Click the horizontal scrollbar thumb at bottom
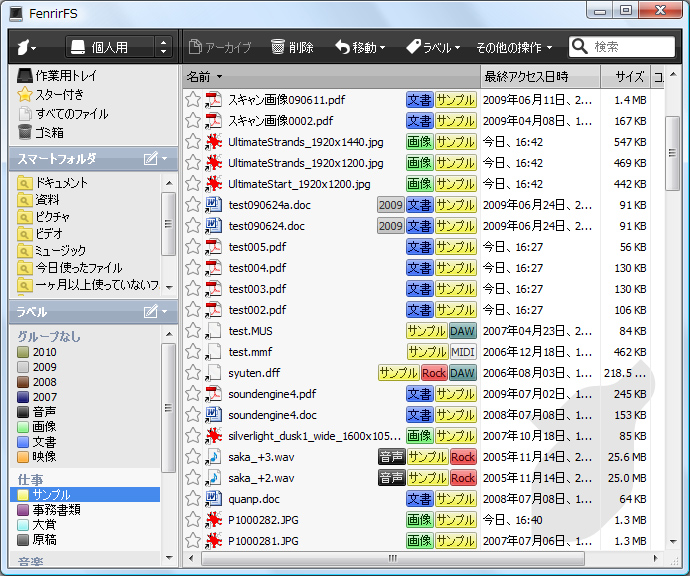This screenshot has height=576, width=690. pos(393,558)
